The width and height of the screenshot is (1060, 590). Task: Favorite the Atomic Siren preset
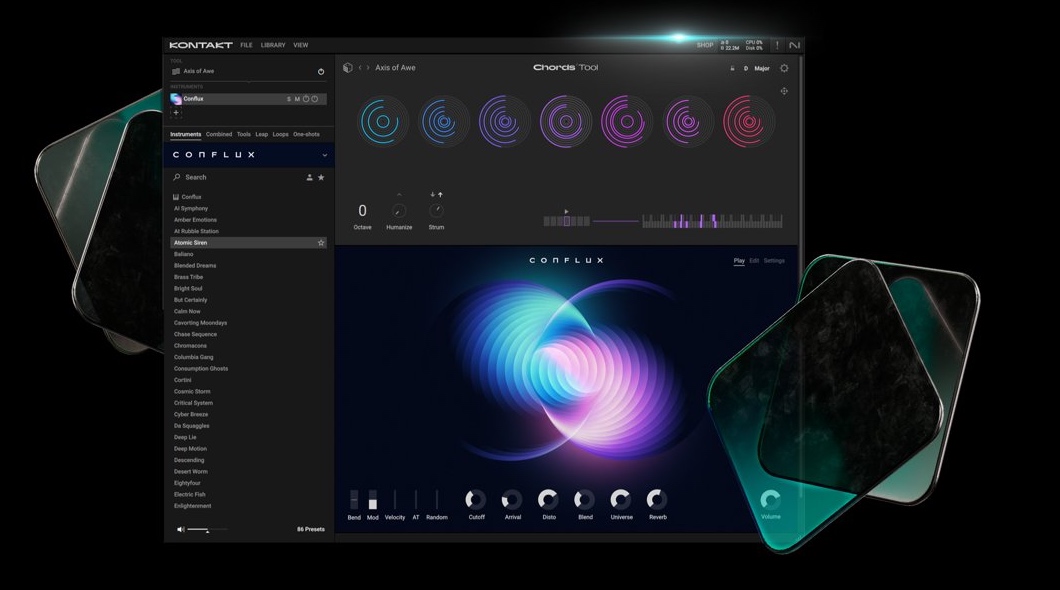point(321,243)
